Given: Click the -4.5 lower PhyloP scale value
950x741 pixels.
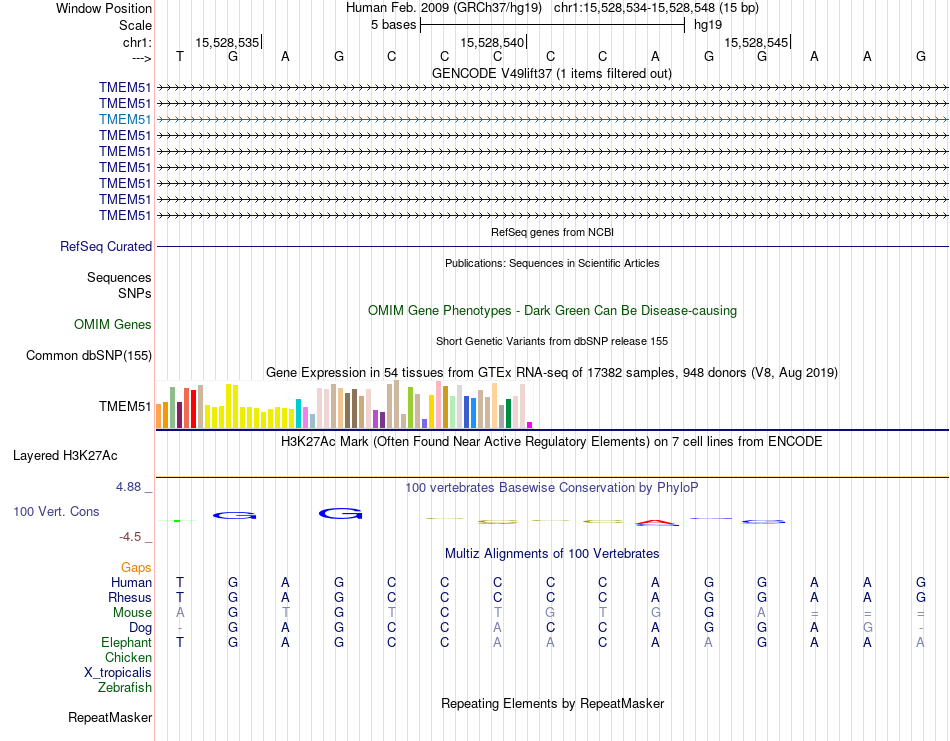Looking at the screenshot, I should 130,537.
